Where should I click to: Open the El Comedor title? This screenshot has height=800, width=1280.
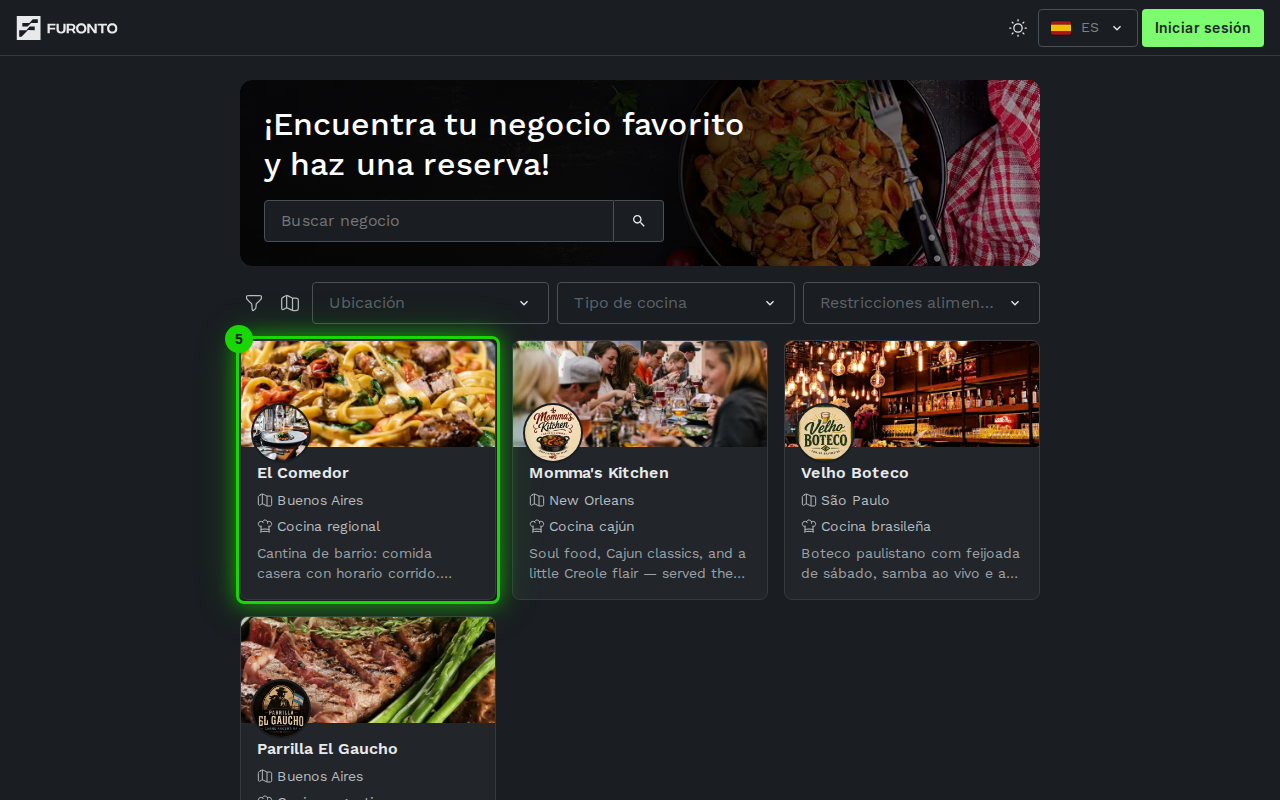coord(303,473)
